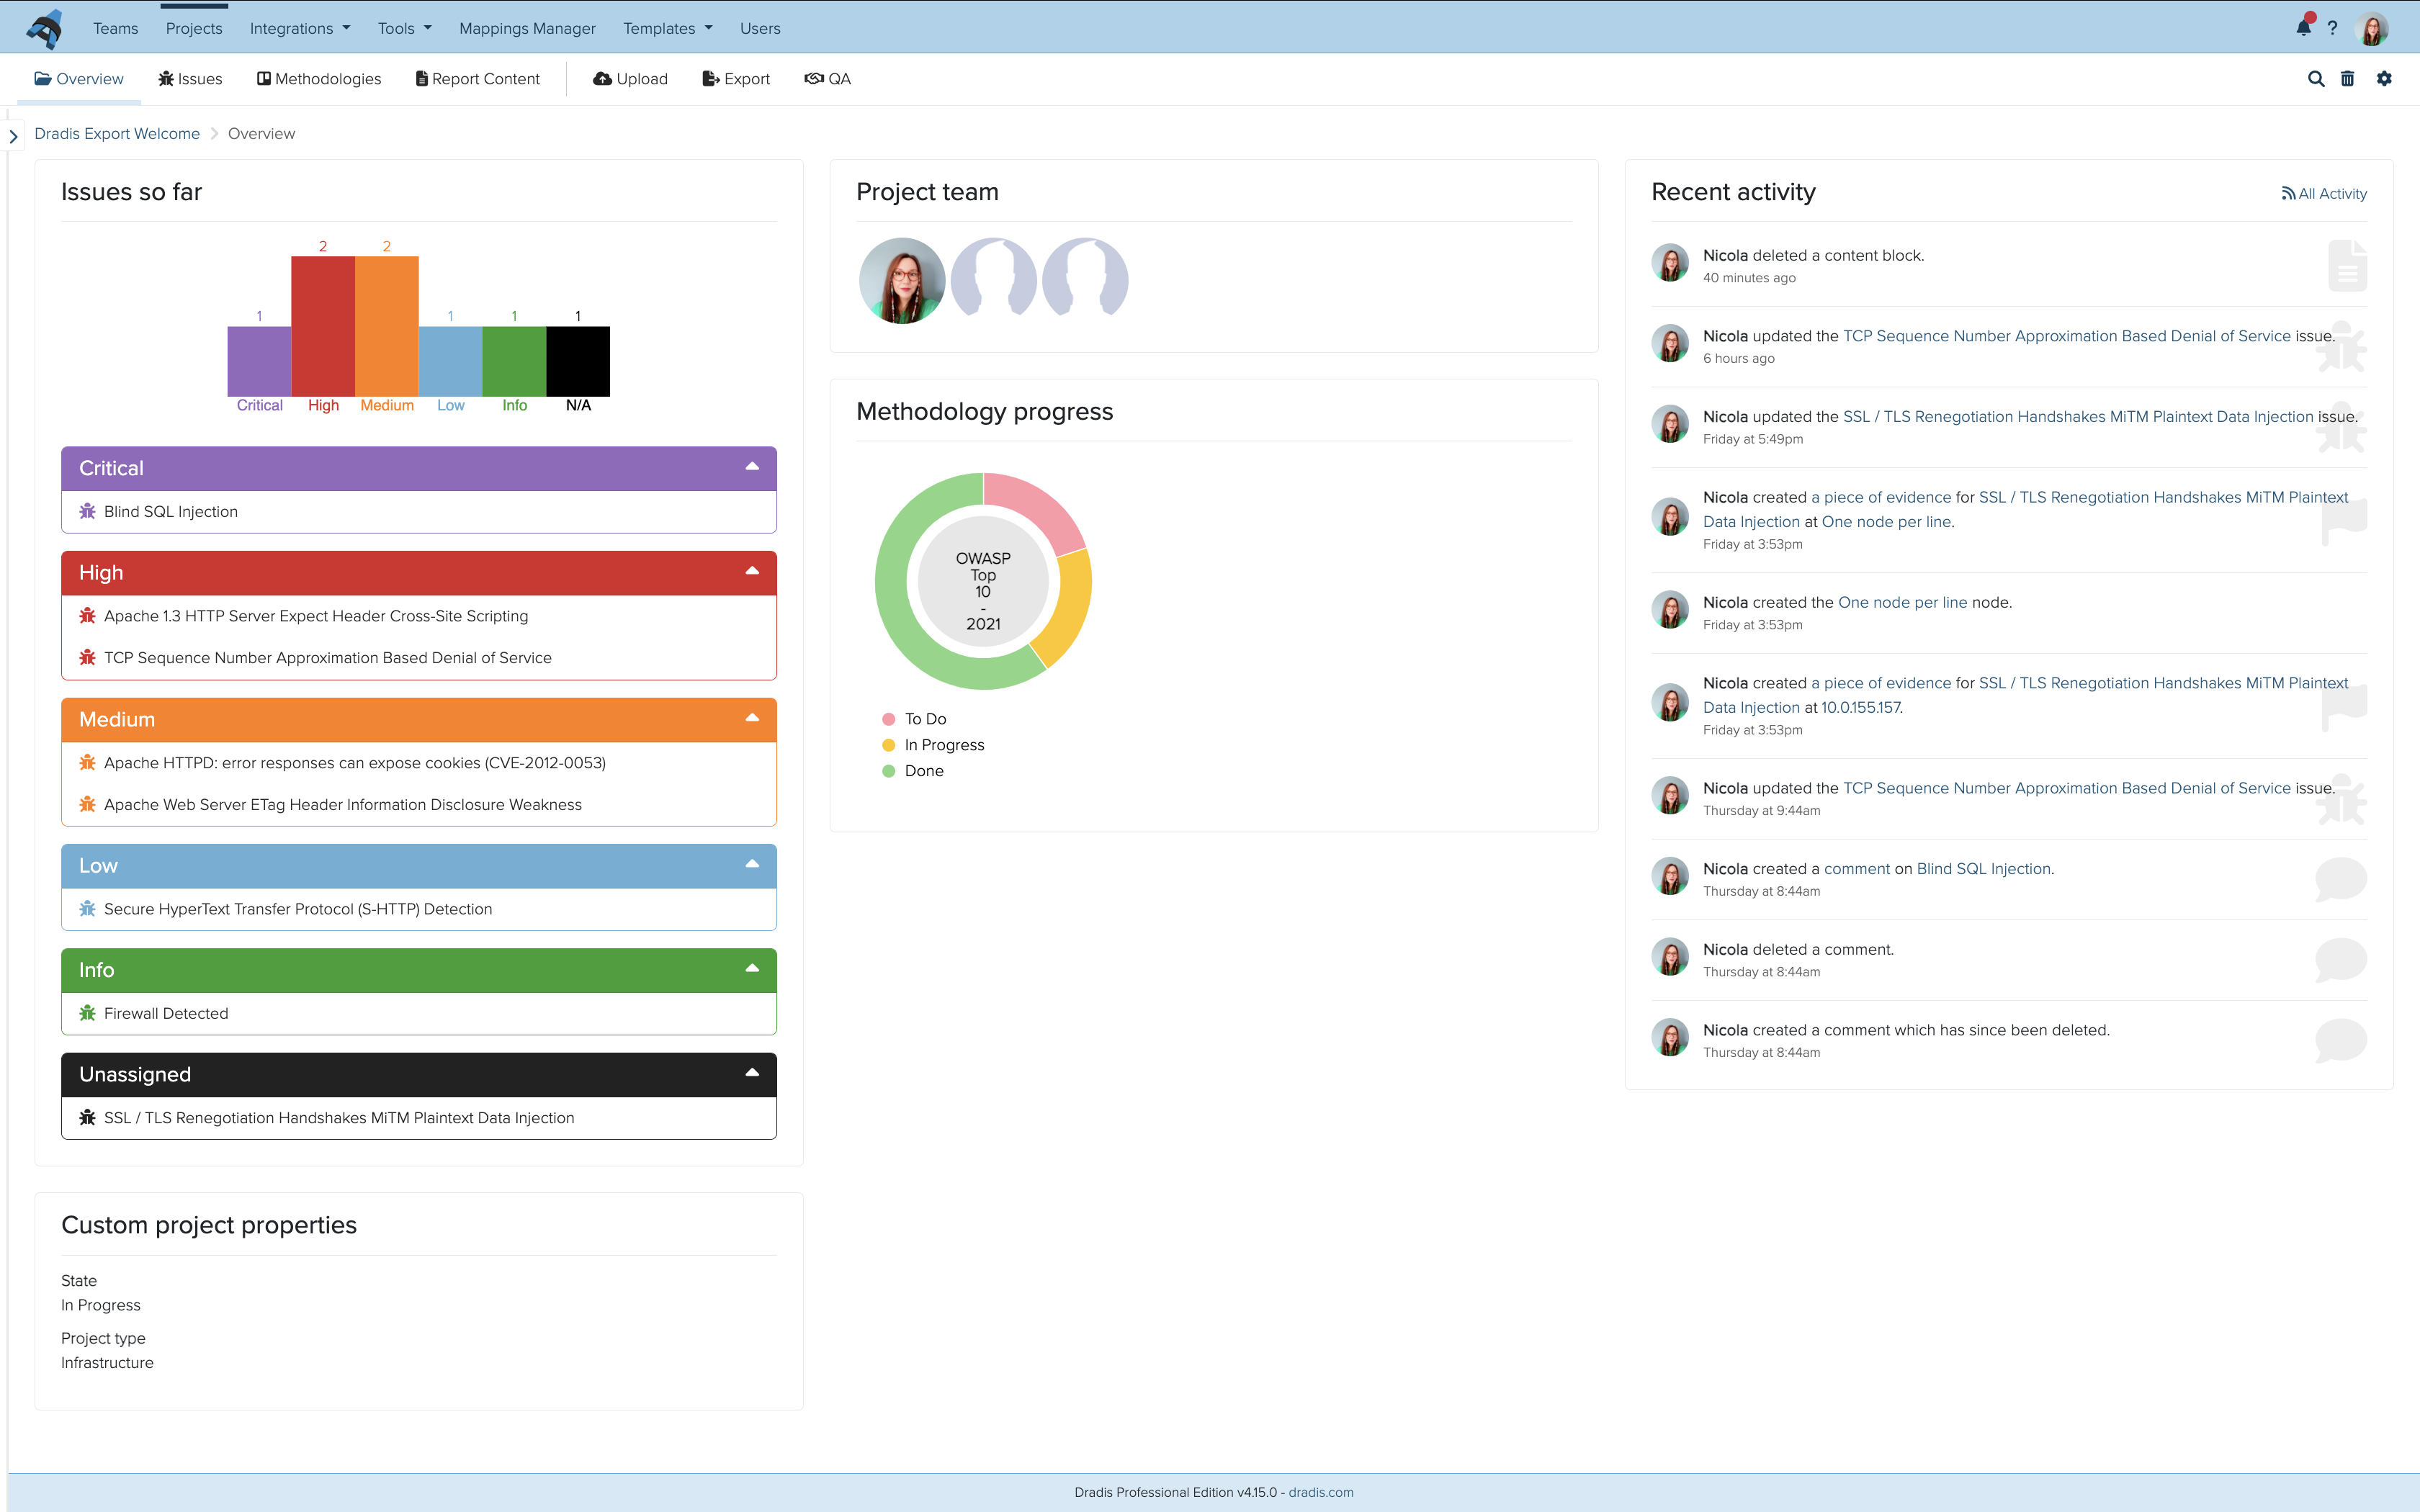Click the purple Critical bar in chart
The image size is (2420, 1512).
coord(259,361)
